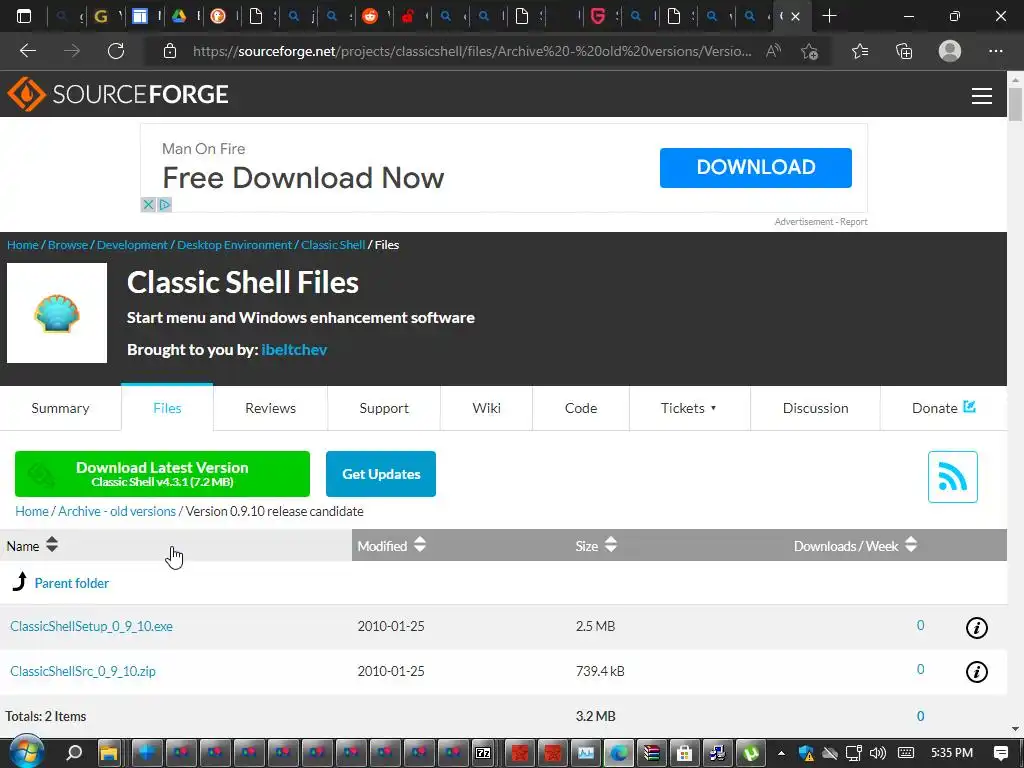This screenshot has height=768, width=1024.
Task: Download ClassicShellSrc_0_9_10.zip
Action: pyautogui.click(x=83, y=671)
